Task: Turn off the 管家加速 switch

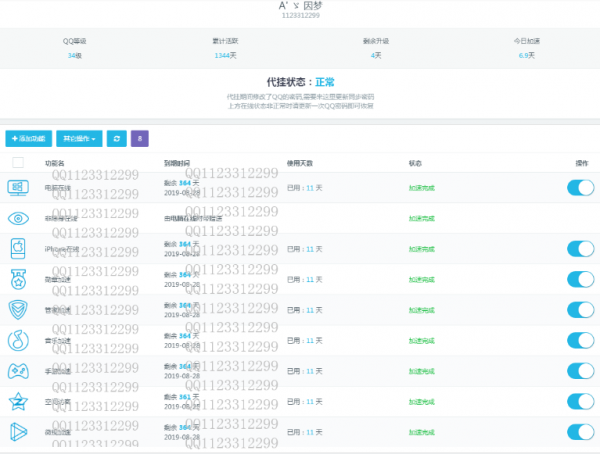Action: click(580, 310)
